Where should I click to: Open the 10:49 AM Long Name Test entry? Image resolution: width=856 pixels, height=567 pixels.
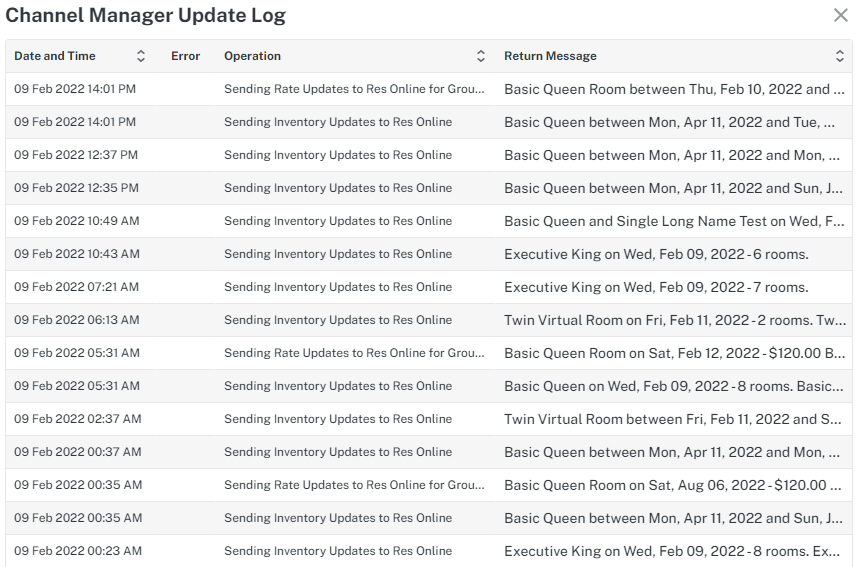[x=429, y=221]
